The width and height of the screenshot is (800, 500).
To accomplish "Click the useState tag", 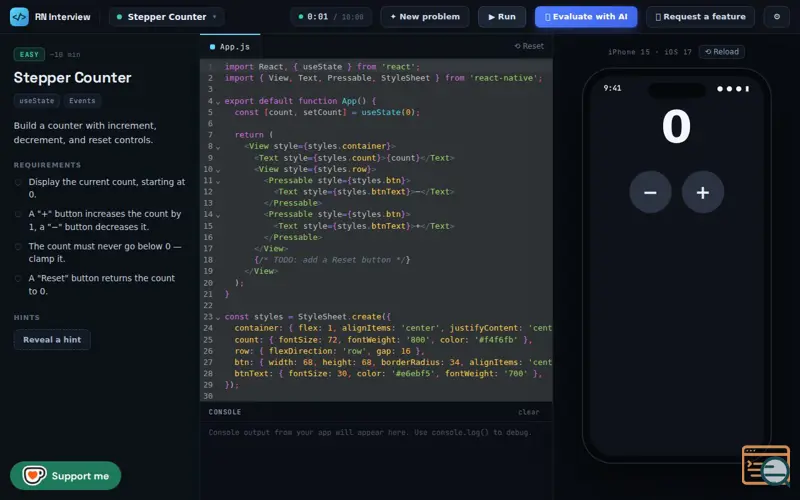I will 37,101.
